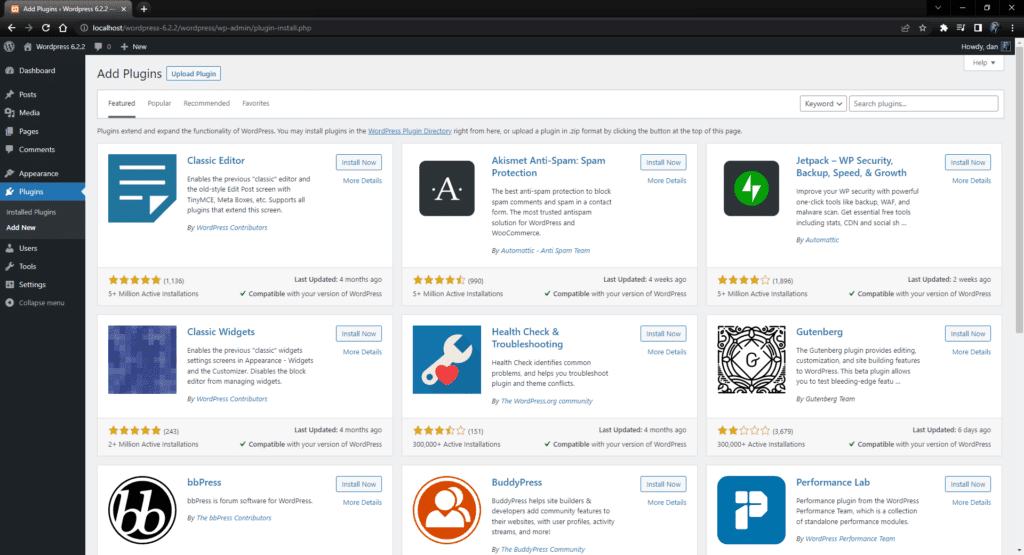
Task: Click the Classic Editor plugin icon
Action: pyautogui.click(x=142, y=188)
